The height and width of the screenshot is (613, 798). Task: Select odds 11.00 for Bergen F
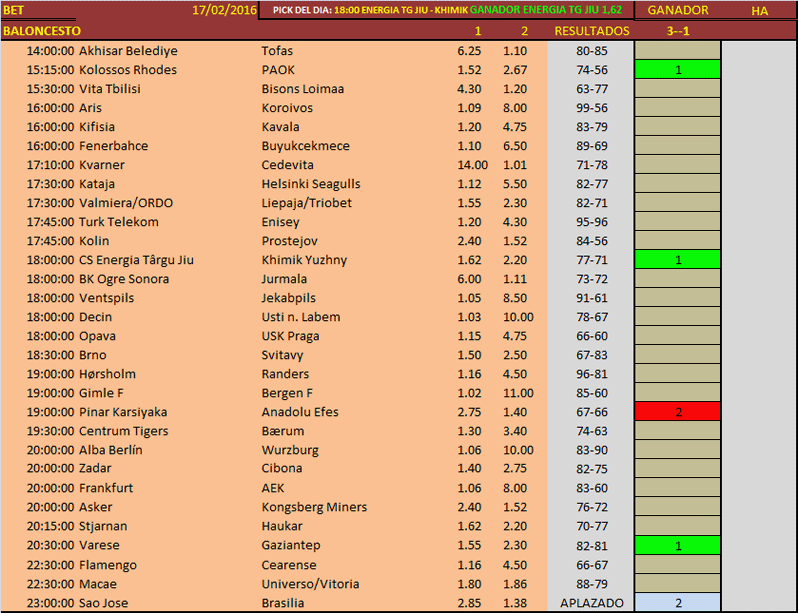tap(518, 393)
